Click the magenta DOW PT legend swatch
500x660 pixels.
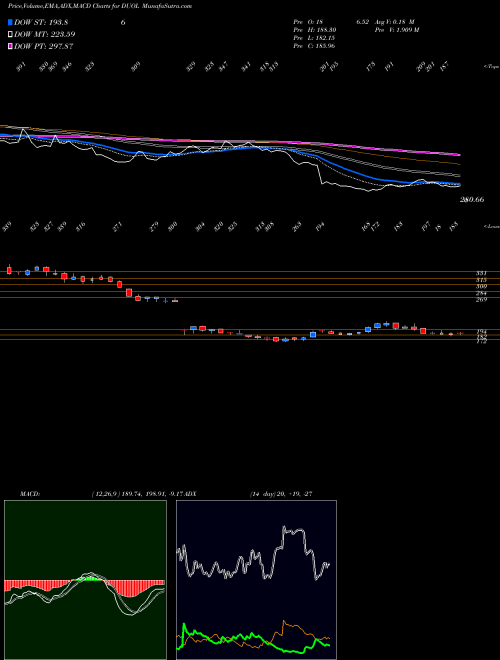click(x=10, y=46)
